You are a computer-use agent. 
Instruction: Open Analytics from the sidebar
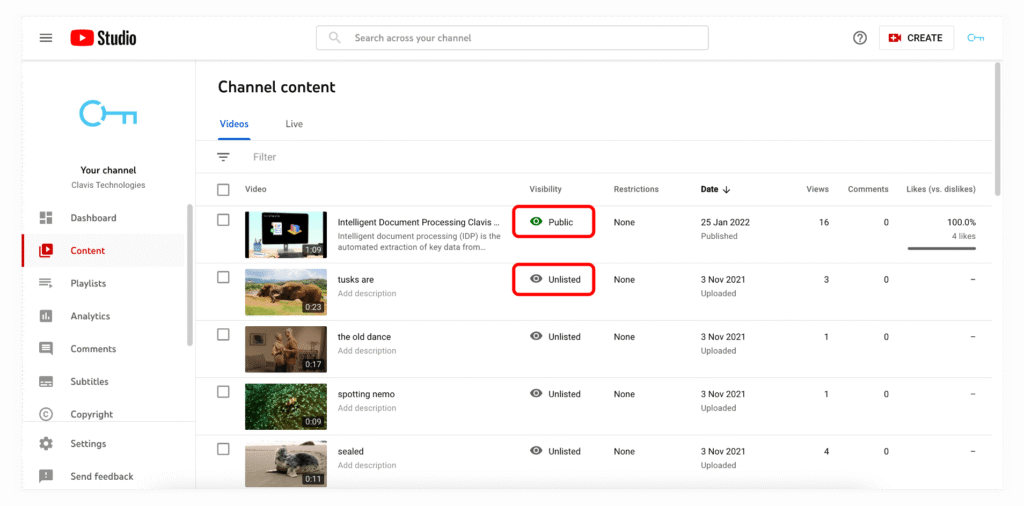[x=89, y=316]
